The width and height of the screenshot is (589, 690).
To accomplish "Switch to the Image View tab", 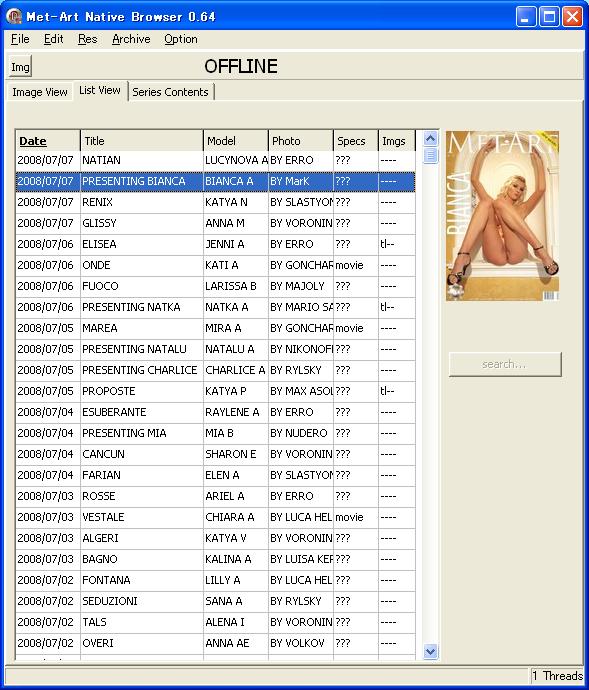I will (40, 92).
